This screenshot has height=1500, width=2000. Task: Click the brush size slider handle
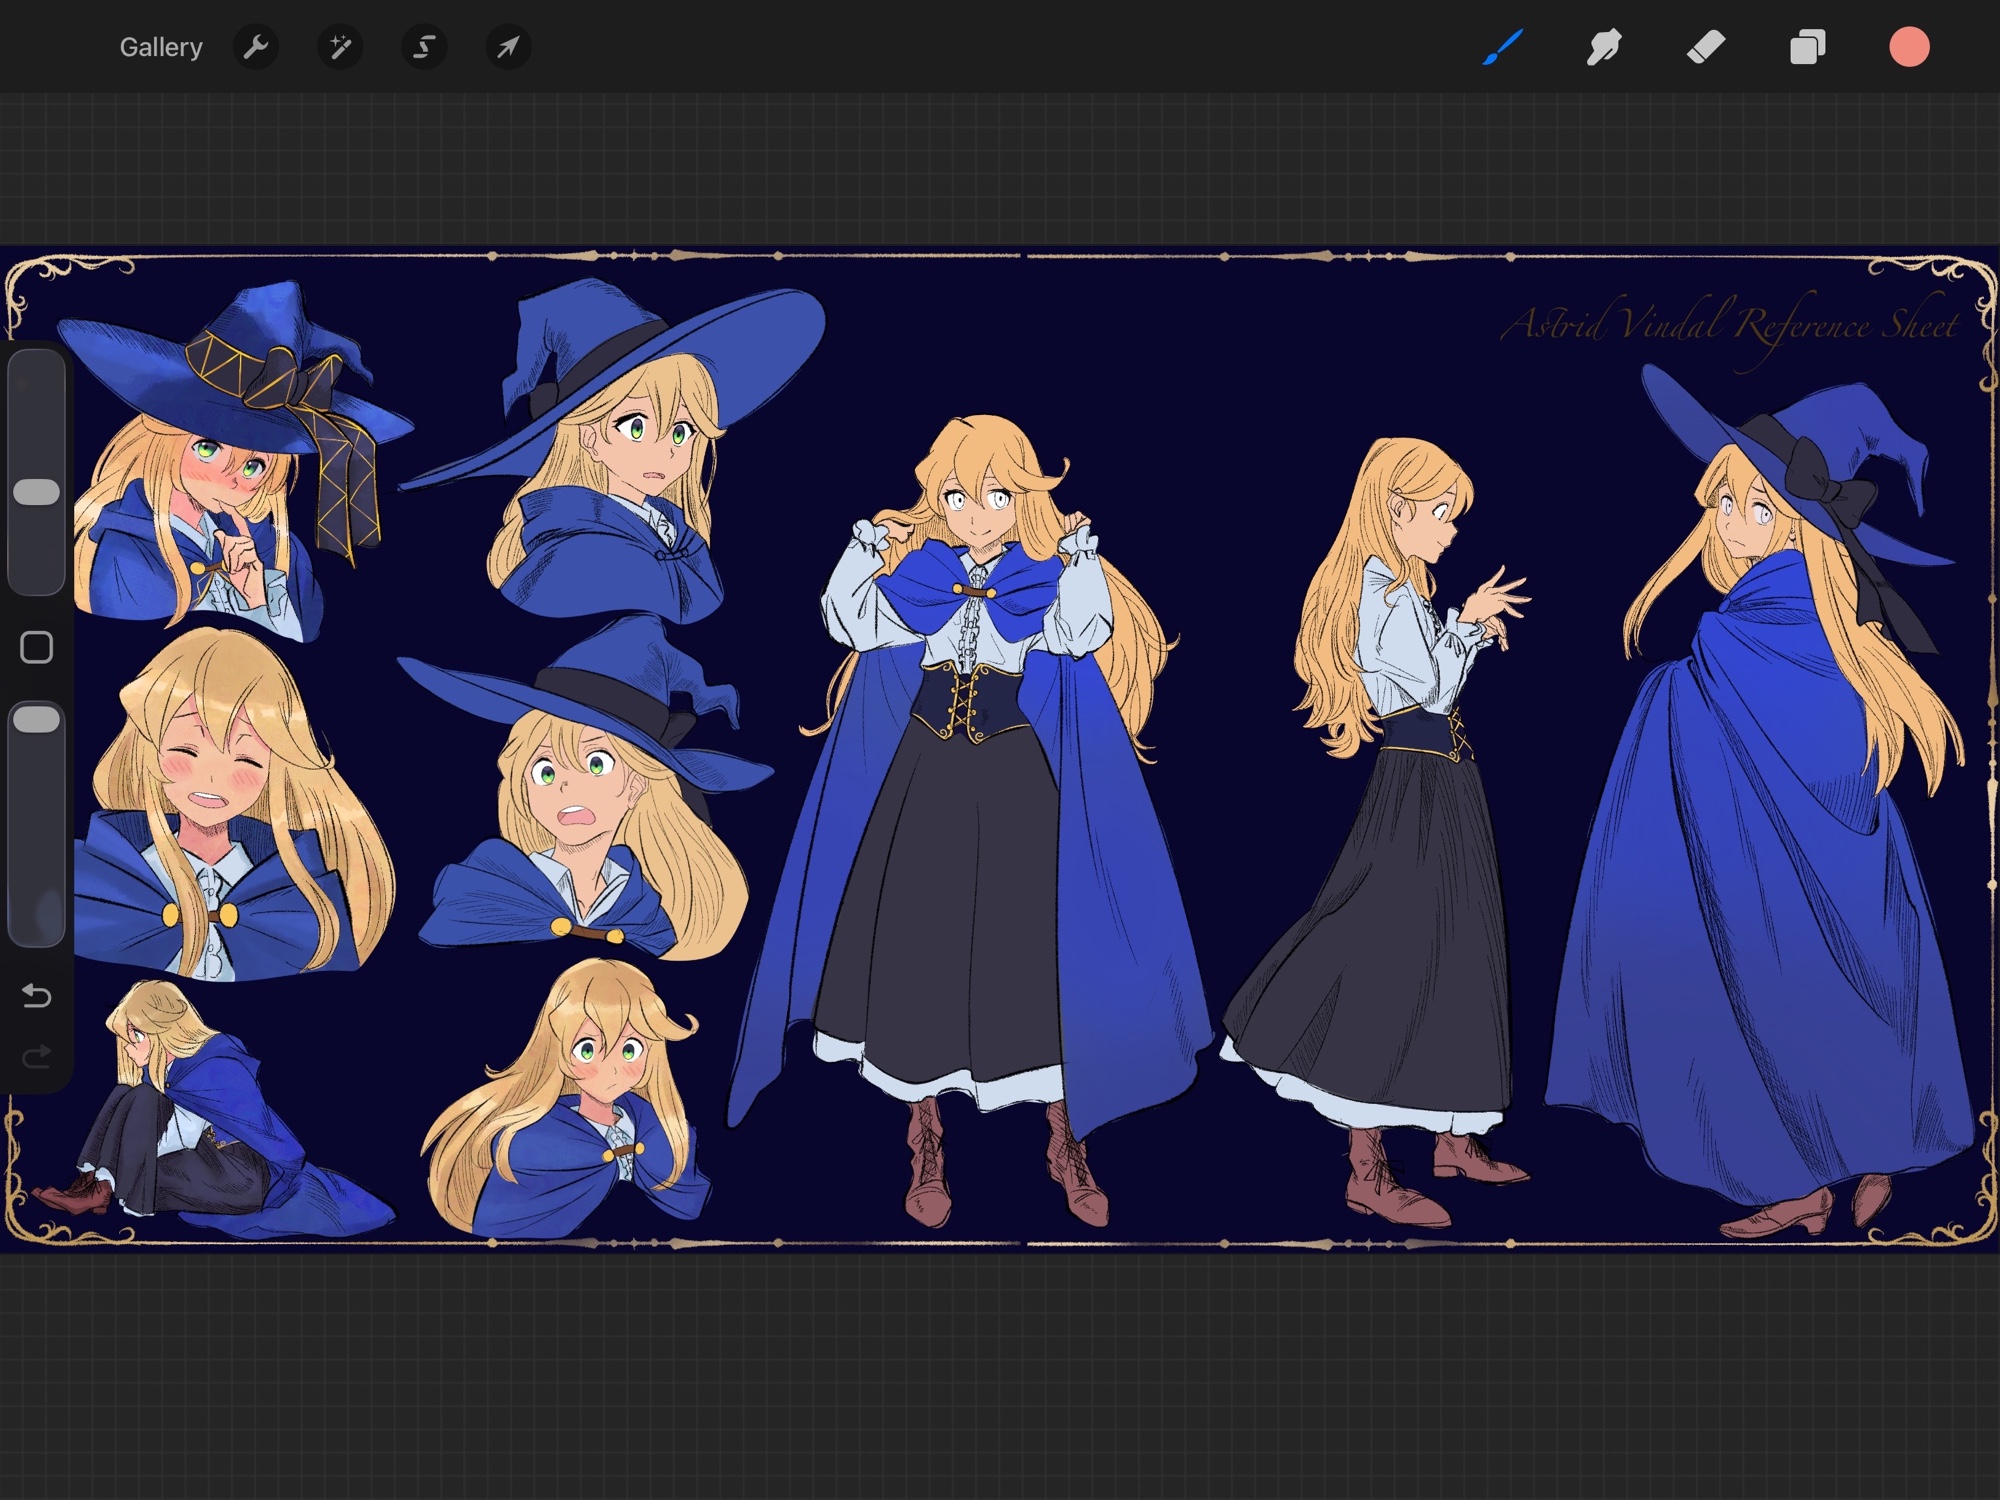coord(37,492)
